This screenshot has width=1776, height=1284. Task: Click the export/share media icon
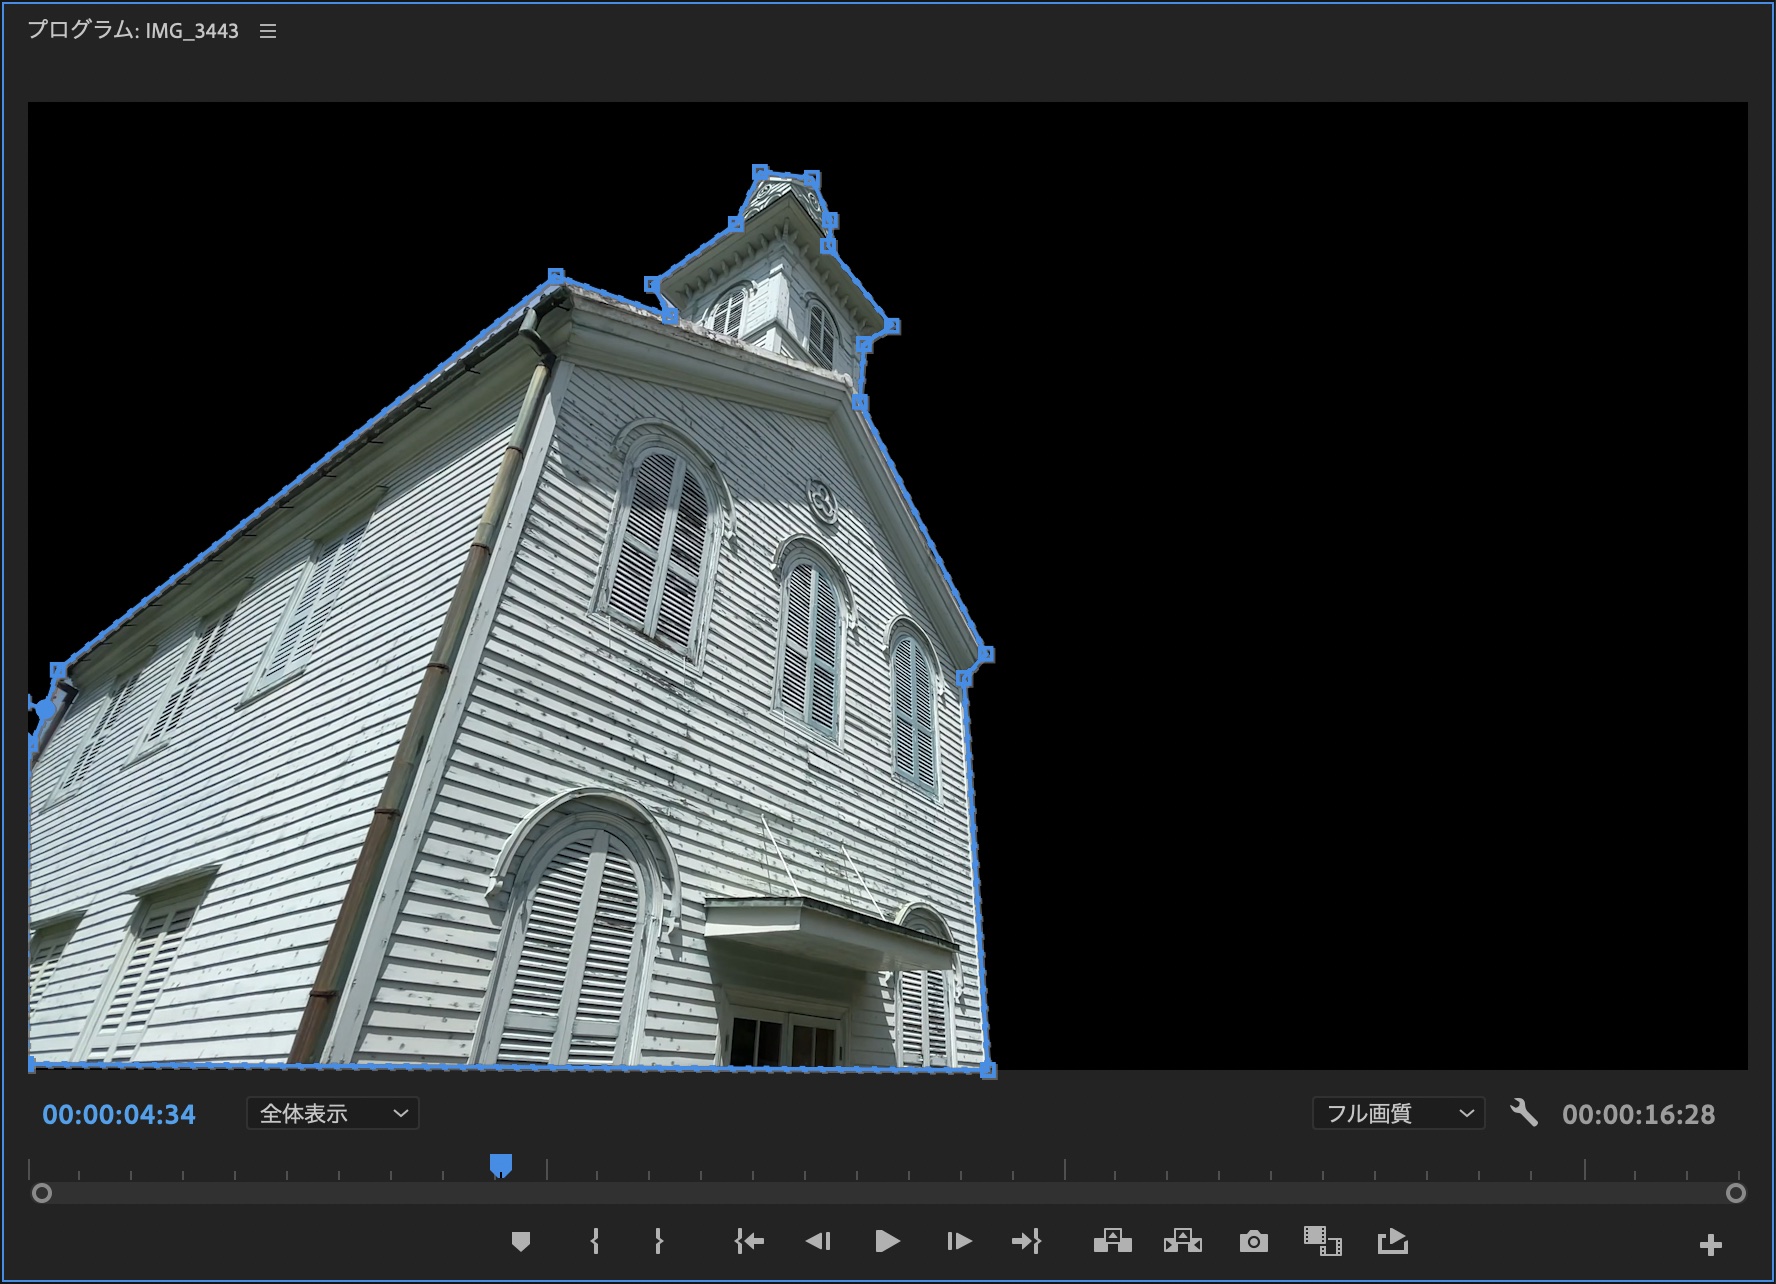(x=1392, y=1242)
